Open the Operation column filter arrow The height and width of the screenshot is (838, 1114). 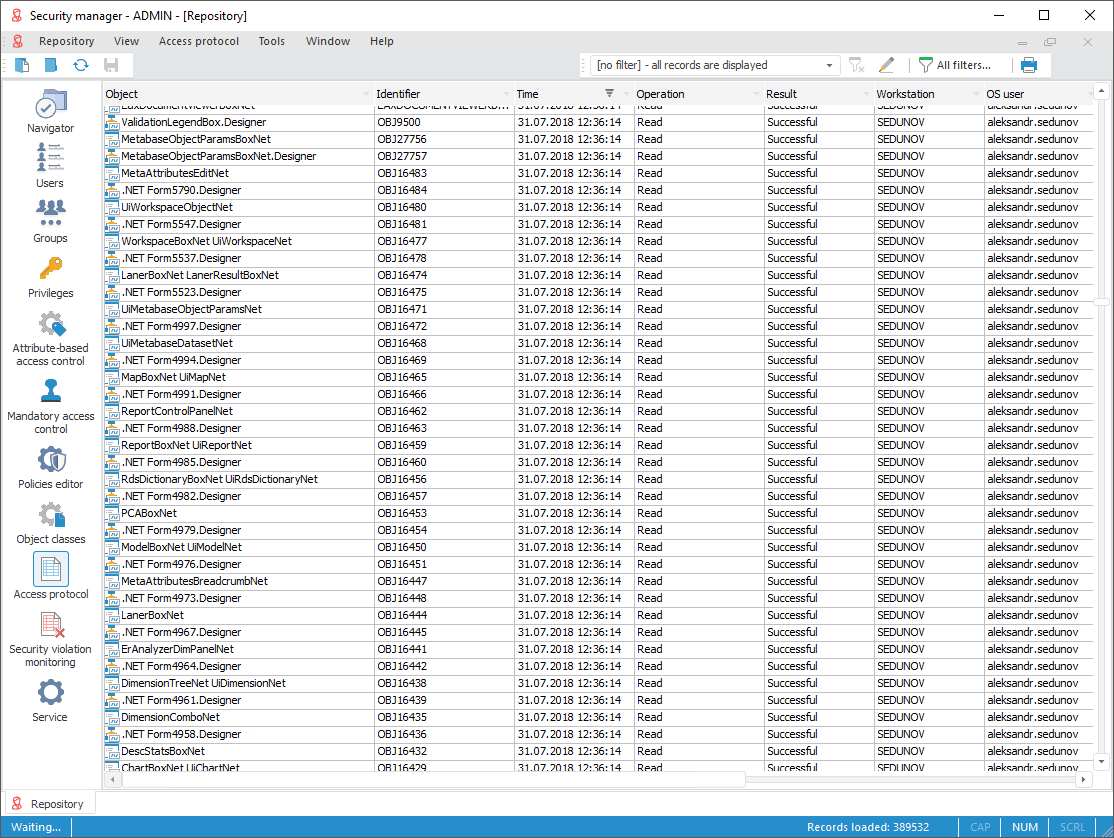point(756,94)
